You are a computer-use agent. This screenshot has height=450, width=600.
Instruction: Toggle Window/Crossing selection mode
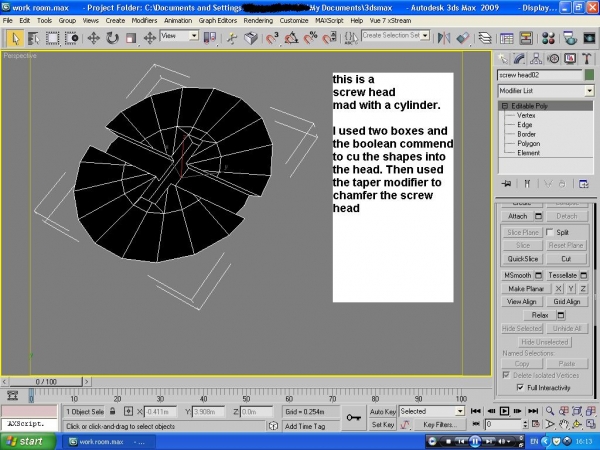72,38
